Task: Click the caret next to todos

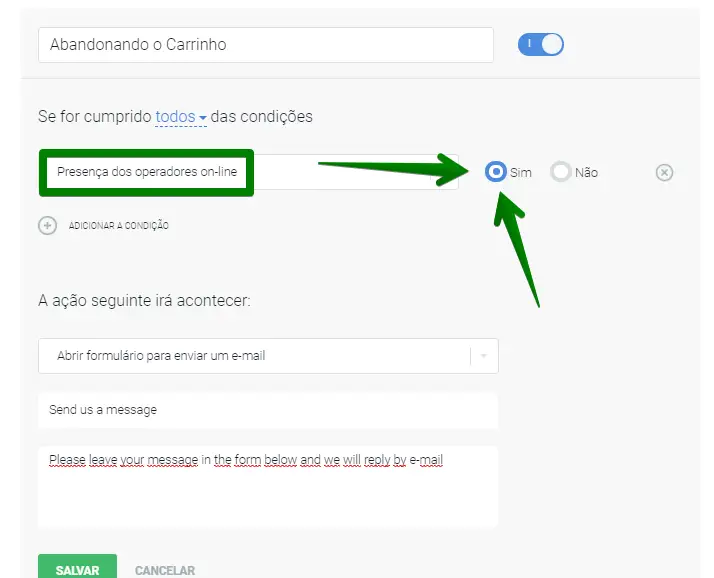Action: pyautogui.click(x=203, y=119)
